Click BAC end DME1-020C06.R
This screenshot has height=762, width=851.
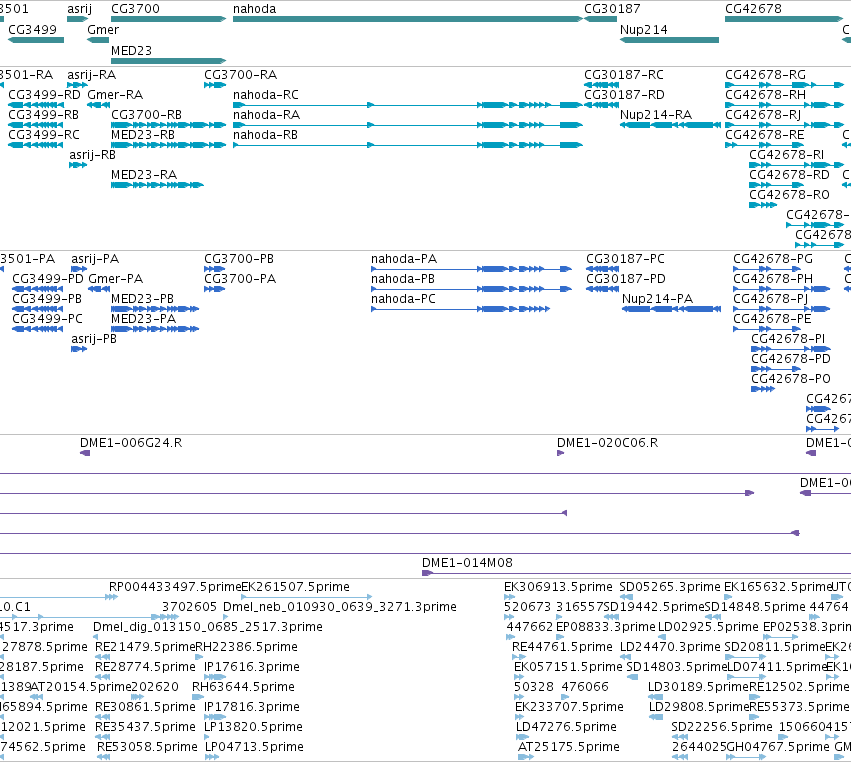click(x=561, y=453)
